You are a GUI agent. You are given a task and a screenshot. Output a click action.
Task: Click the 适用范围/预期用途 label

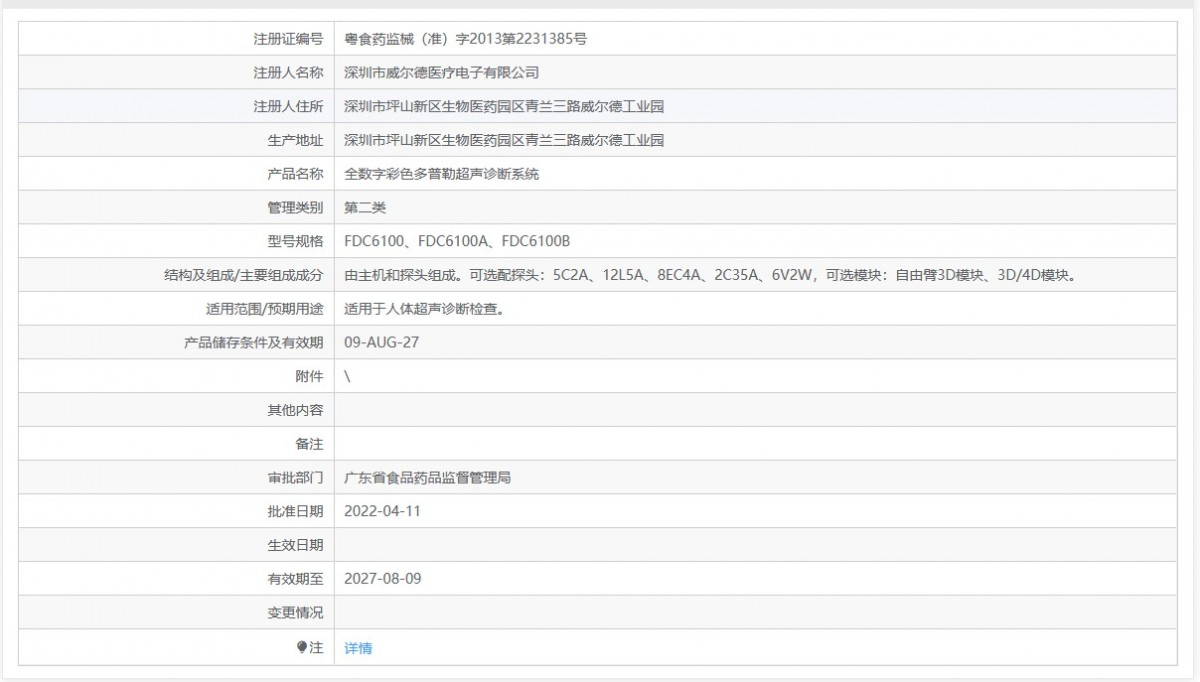coord(264,309)
